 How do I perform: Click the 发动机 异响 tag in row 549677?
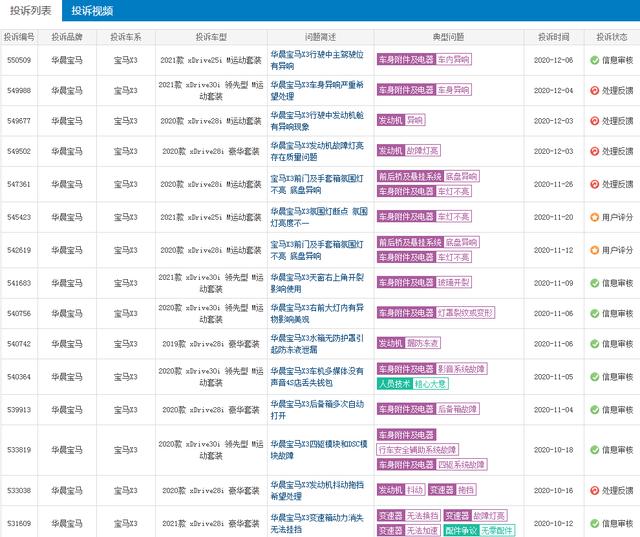pyautogui.click(x=401, y=120)
